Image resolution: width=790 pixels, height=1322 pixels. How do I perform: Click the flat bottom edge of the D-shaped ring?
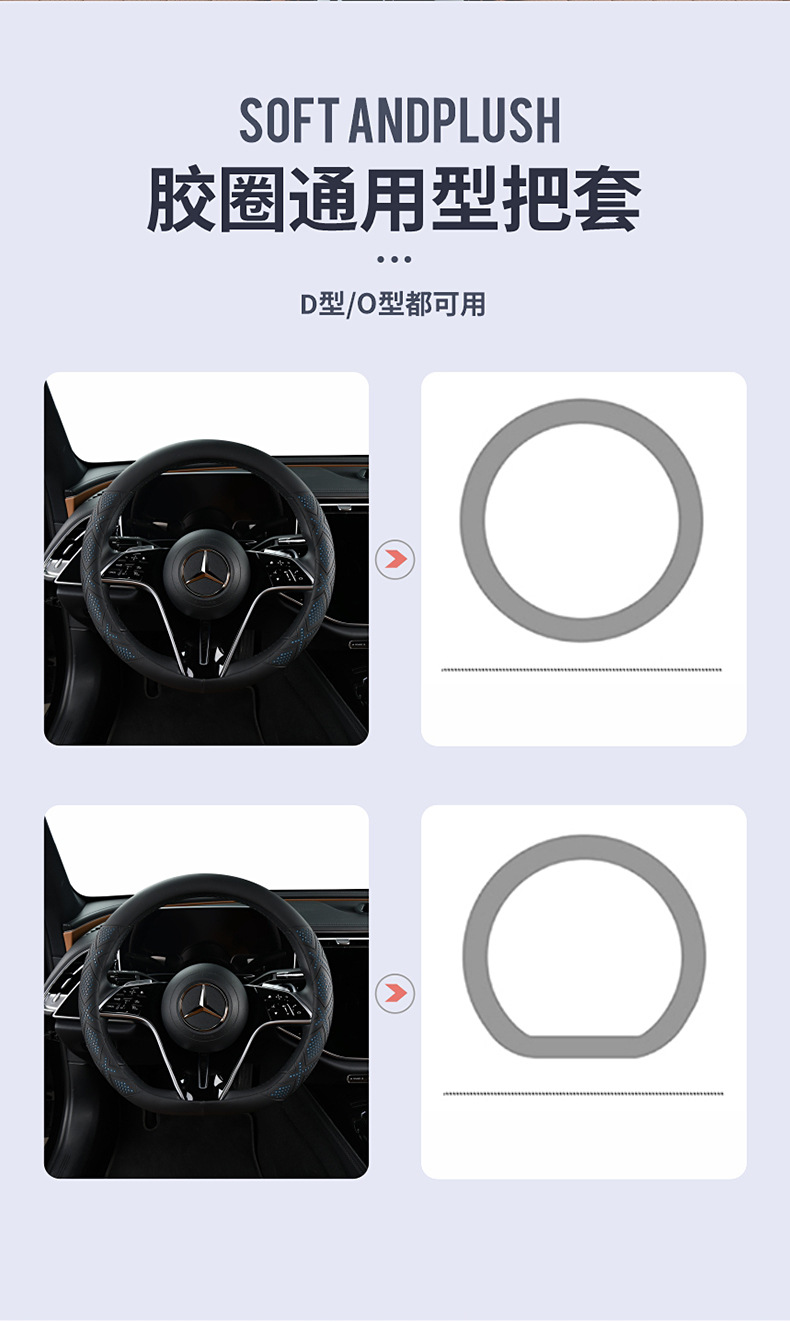(x=584, y=1047)
